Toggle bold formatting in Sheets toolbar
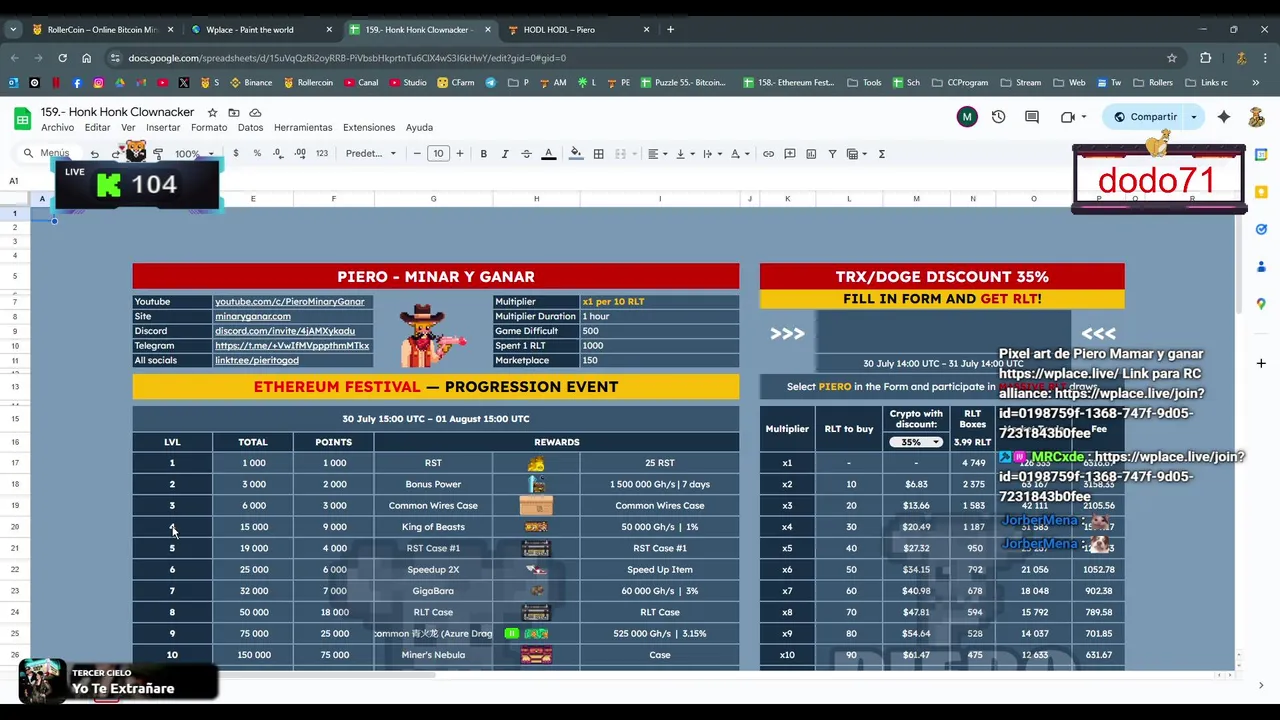This screenshot has height=720, width=1280. coord(483,154)
